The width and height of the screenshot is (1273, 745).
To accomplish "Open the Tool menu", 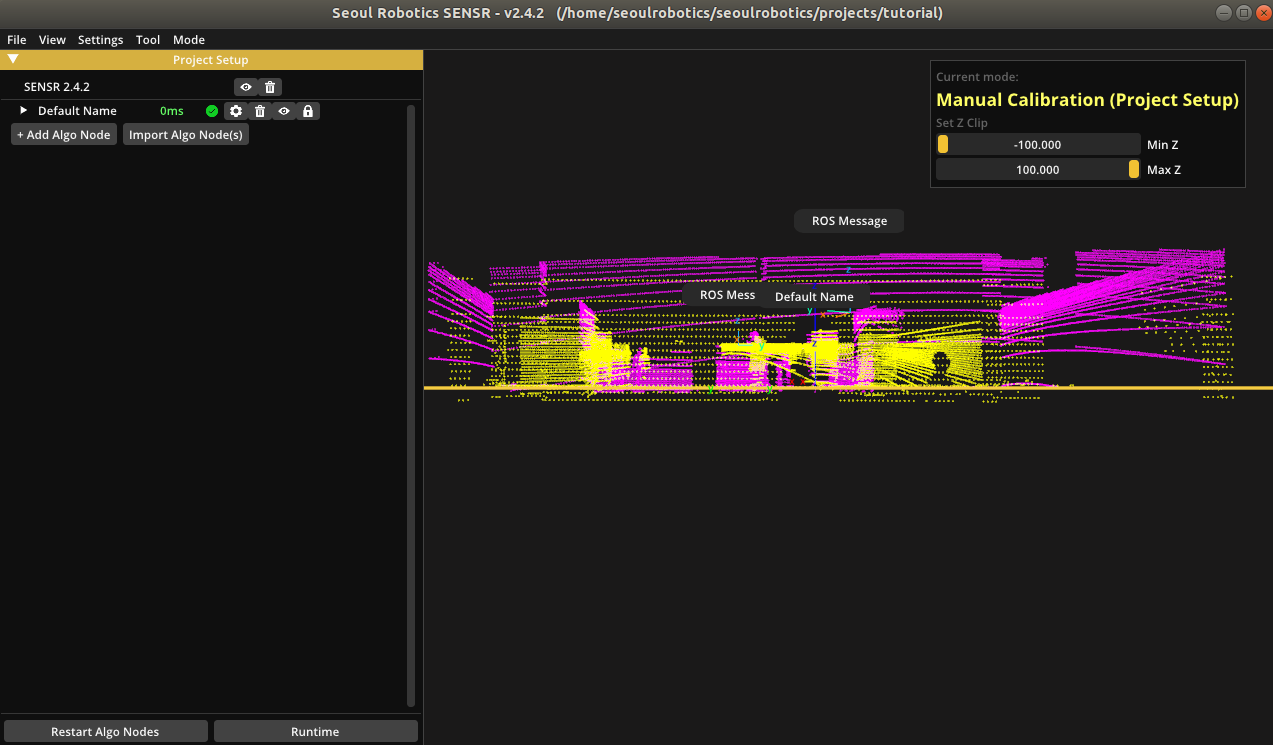I will 148,40.
